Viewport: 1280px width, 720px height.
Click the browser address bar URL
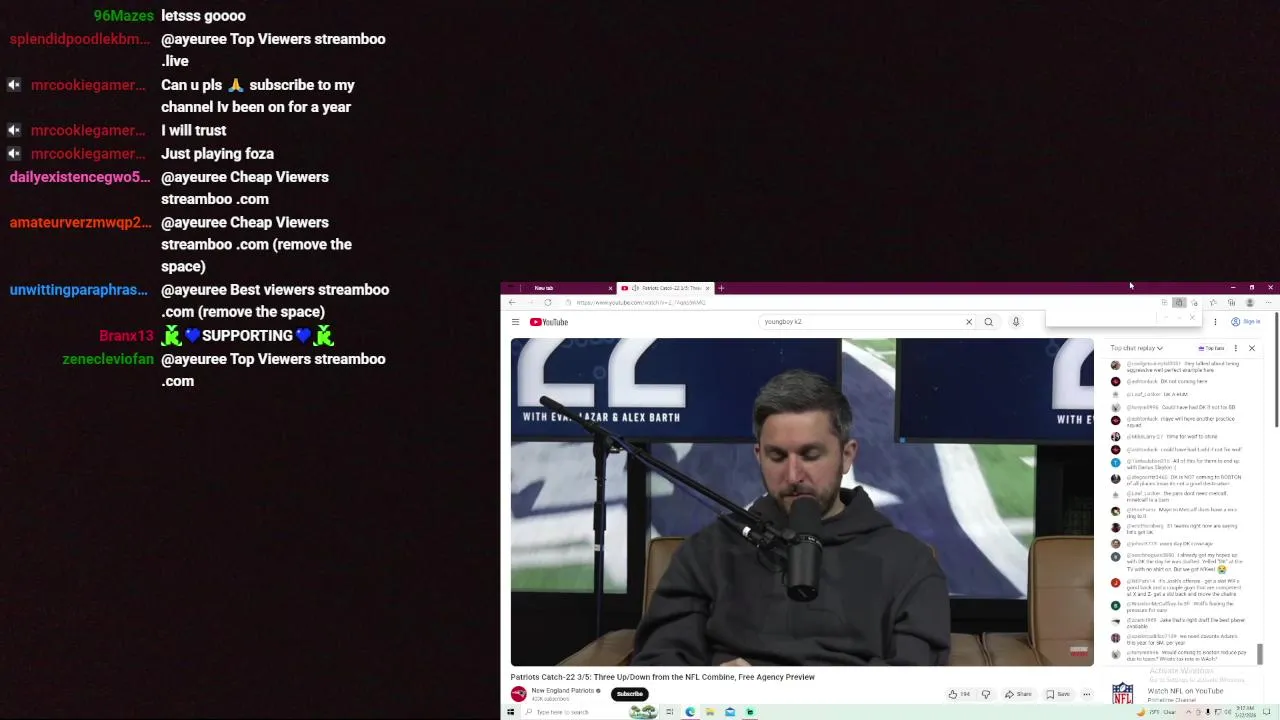pyautogui.click(x=640, y=302)
